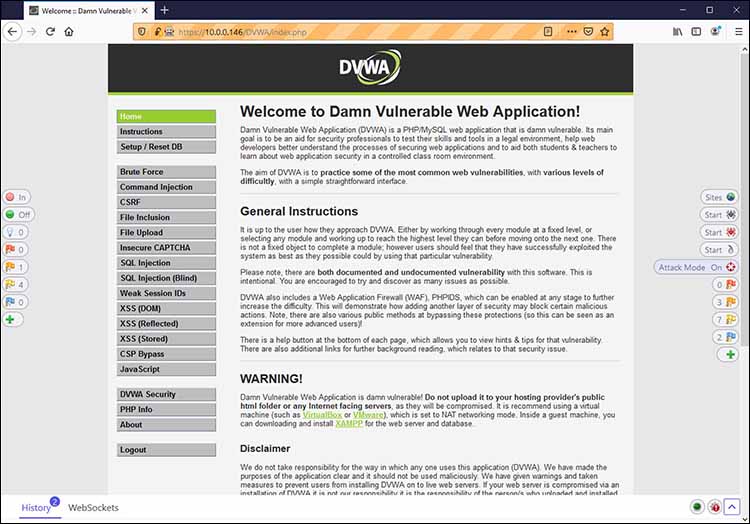The image size is (750, 524).
Task: Expand the bottom HUD drawer chevron
Action: click(x=732, y=507)
